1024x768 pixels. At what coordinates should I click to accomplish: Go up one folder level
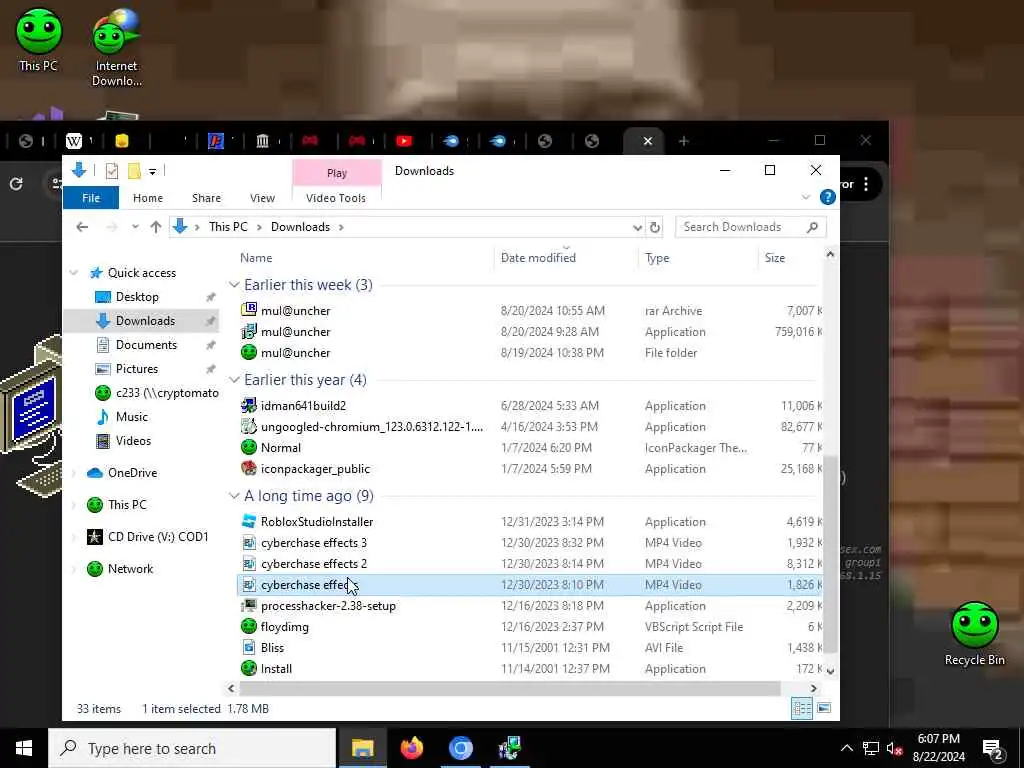[155, 227]
